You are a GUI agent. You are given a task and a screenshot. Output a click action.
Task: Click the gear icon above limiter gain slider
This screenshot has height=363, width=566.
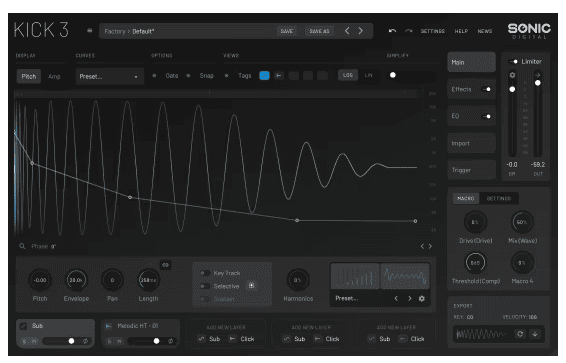[512, 75]
